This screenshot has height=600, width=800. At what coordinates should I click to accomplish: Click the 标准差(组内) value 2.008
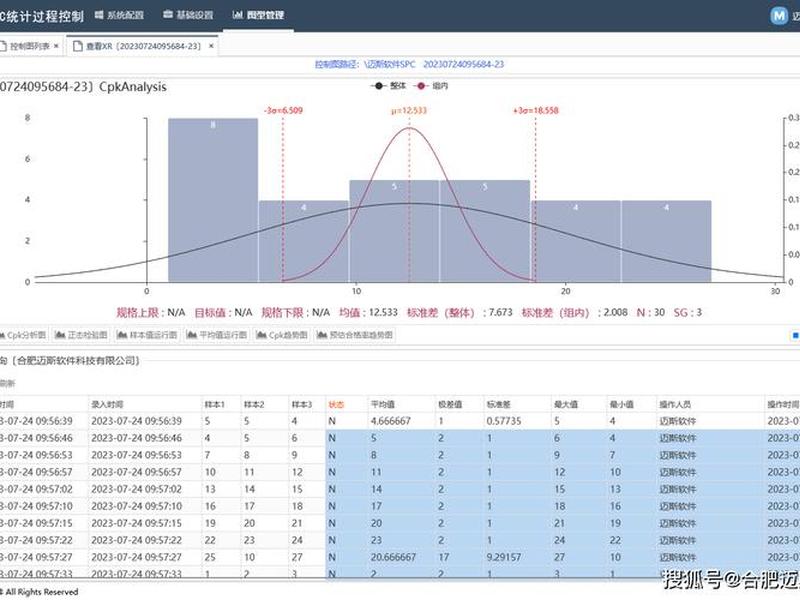coord(615,312)
